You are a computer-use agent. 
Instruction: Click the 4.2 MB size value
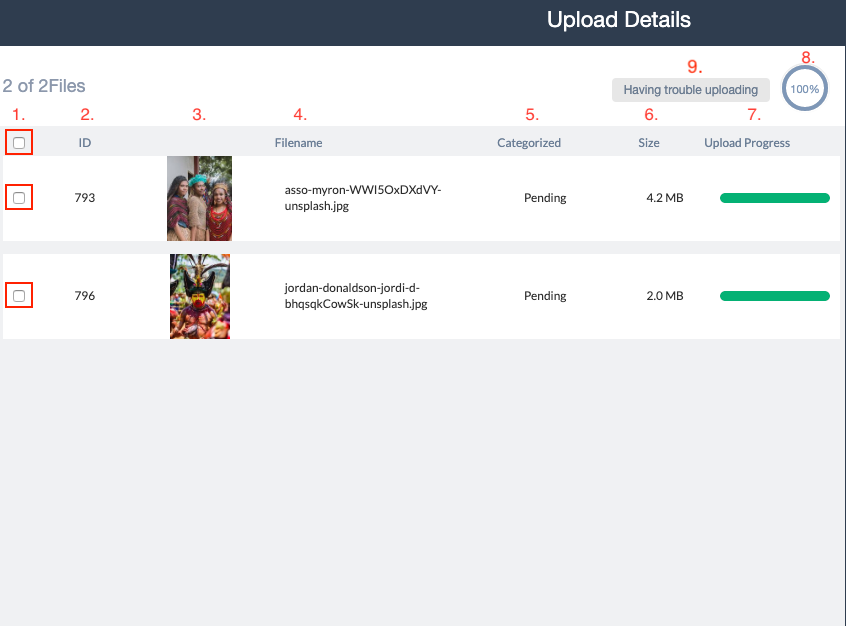coord(665,198)
